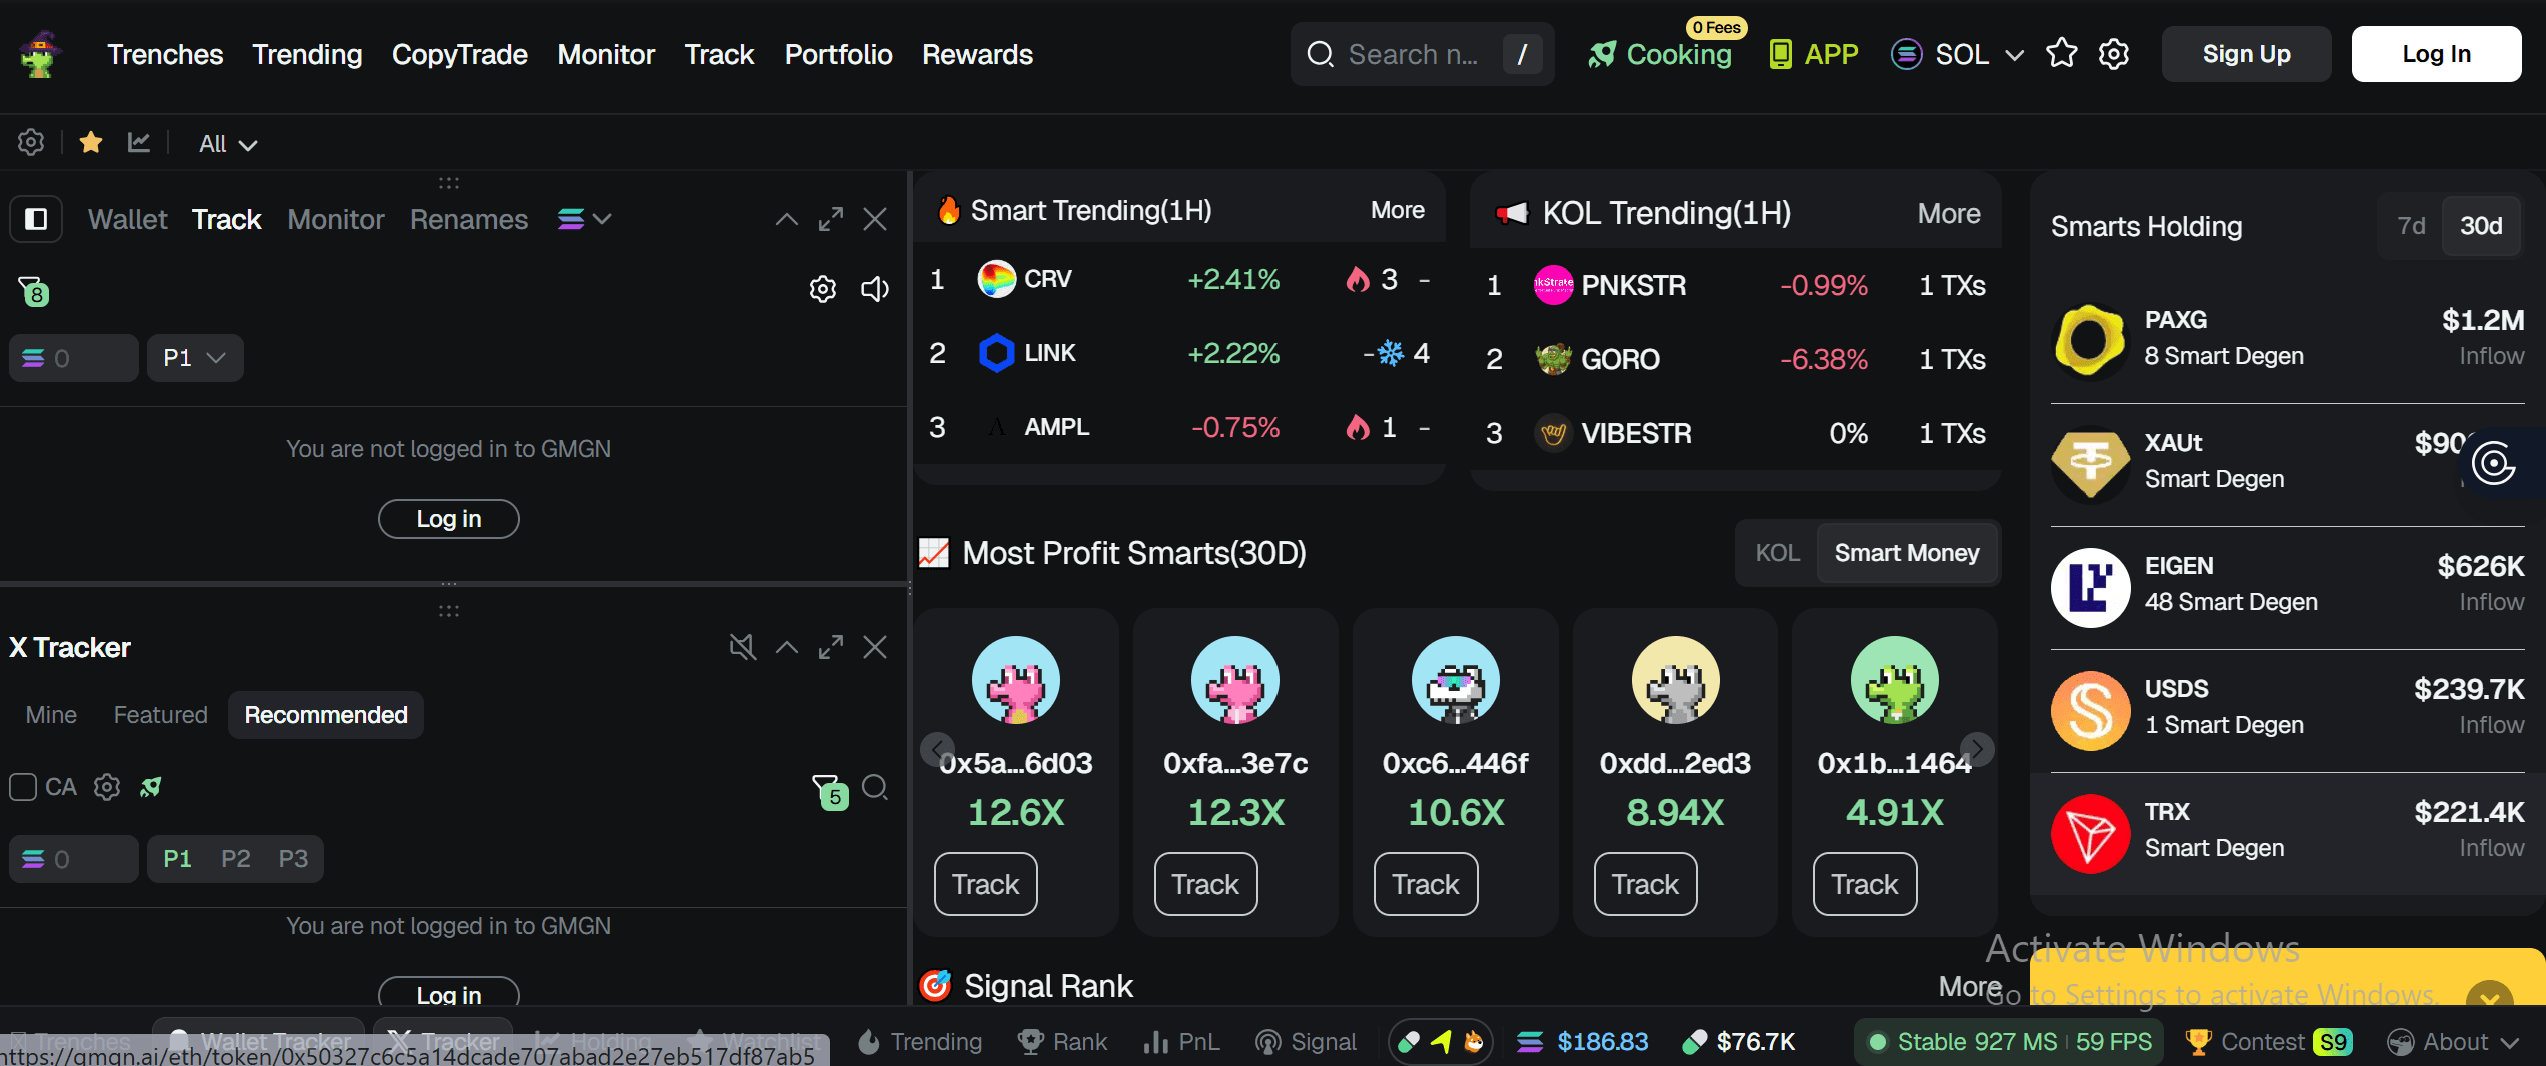Open the P1 preset dropdown

click(194, 357)
